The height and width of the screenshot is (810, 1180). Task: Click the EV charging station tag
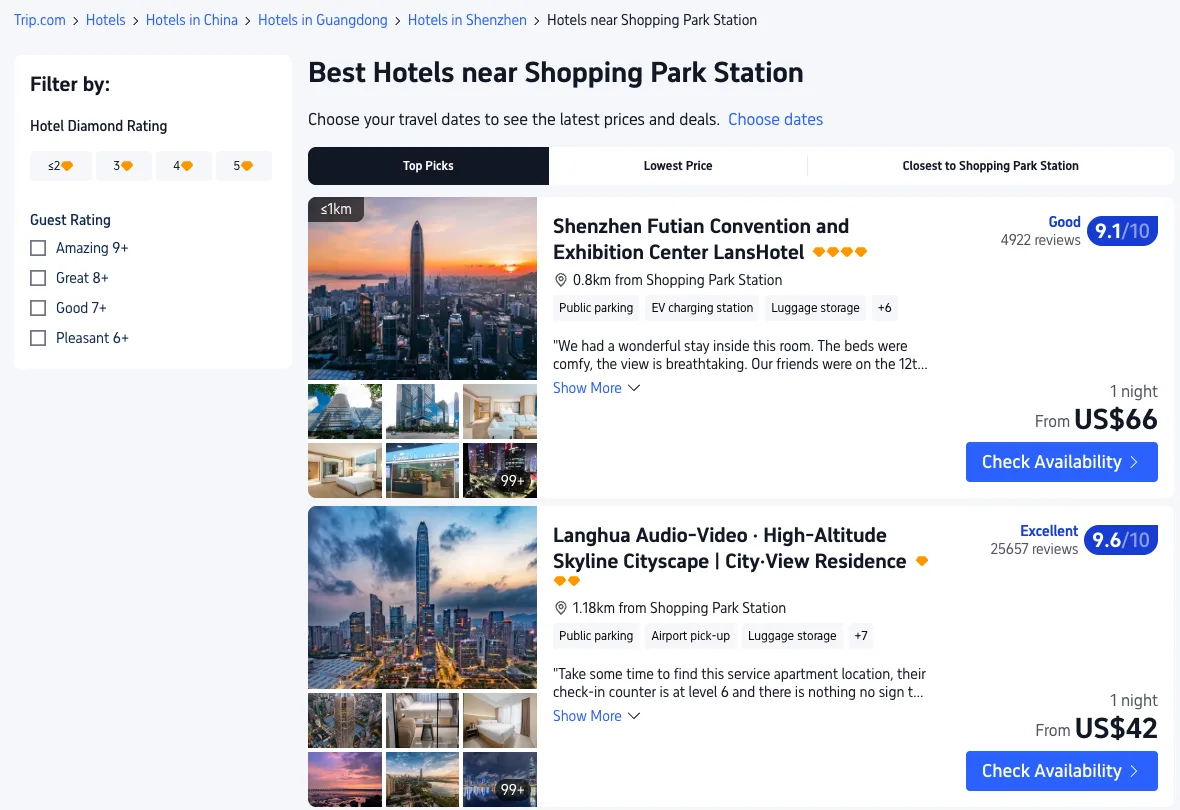coord(702,308)
